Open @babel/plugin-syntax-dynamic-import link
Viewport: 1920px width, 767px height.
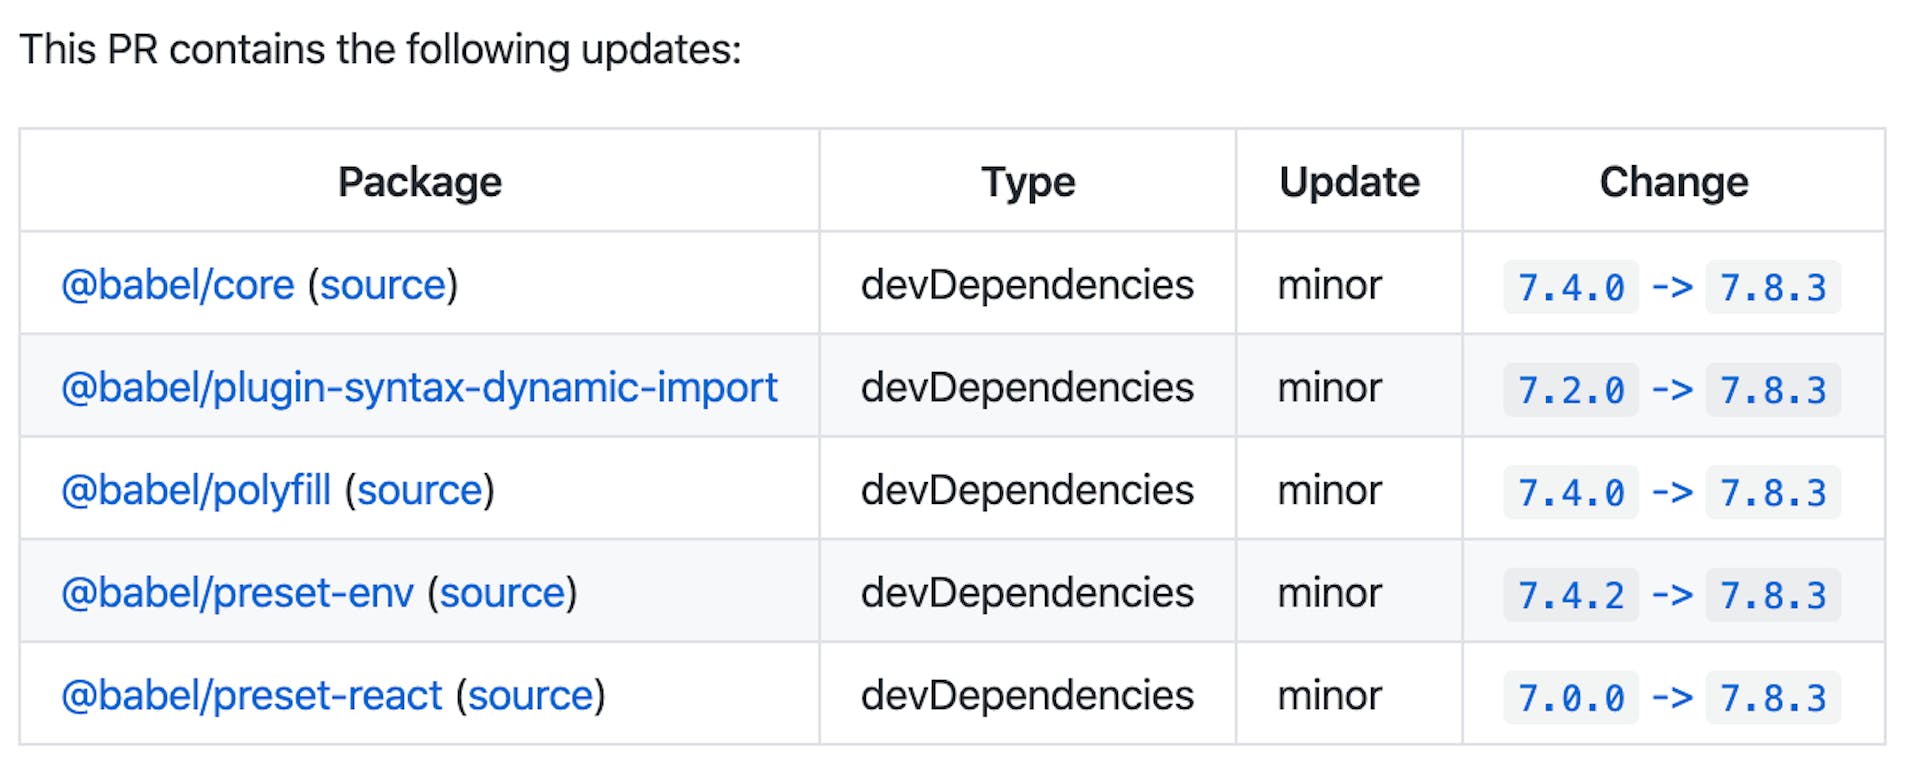(419, 388)
